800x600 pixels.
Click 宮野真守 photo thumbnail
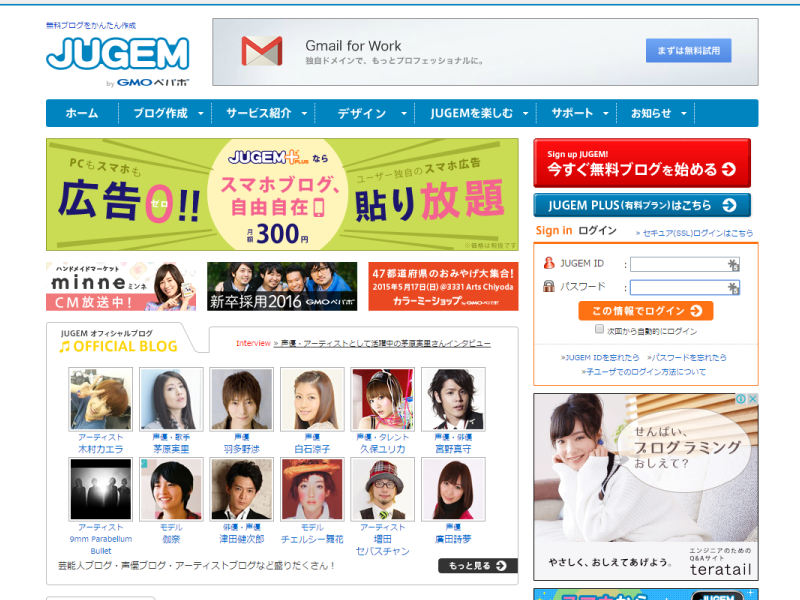[x=453, y=399]
